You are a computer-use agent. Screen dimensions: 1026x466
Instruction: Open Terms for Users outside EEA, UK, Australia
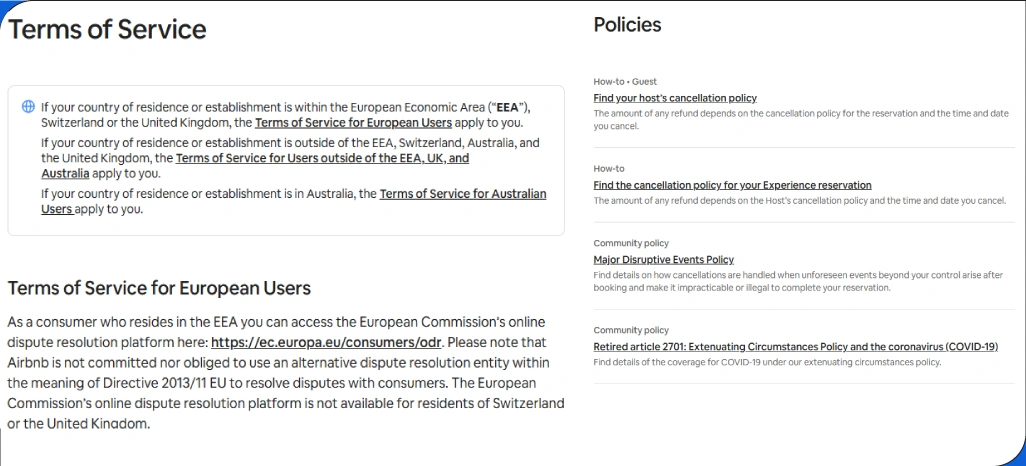pyautogui.click(x=322, y=158)
